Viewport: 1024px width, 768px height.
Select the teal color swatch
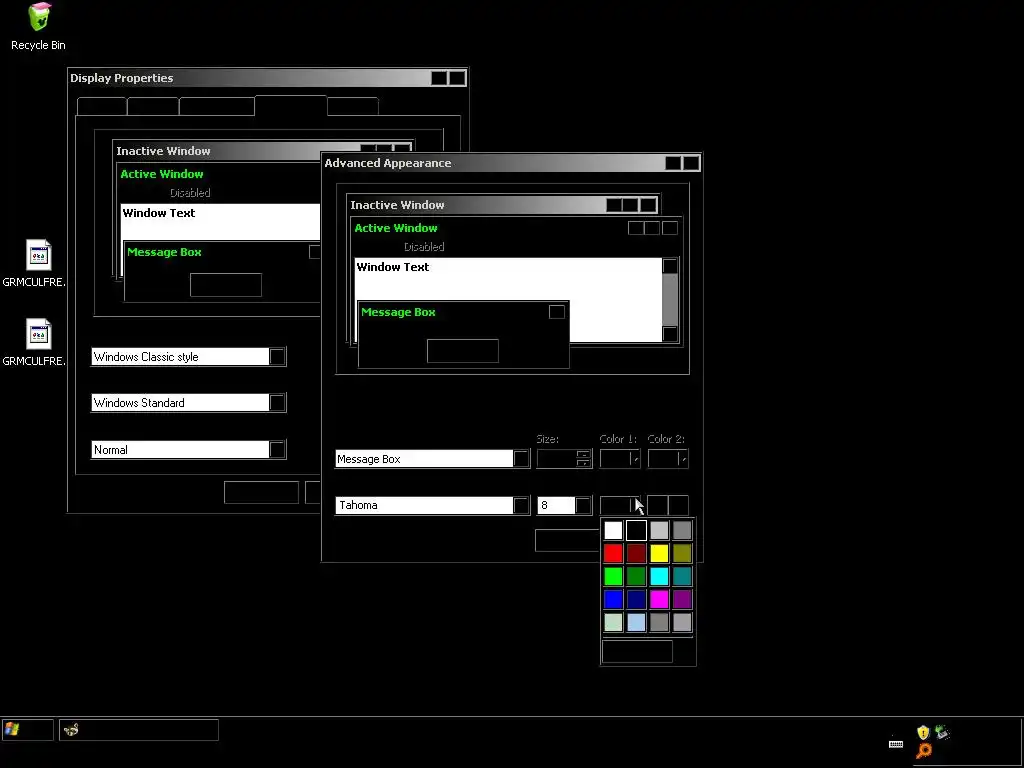[x=682, y=576]
